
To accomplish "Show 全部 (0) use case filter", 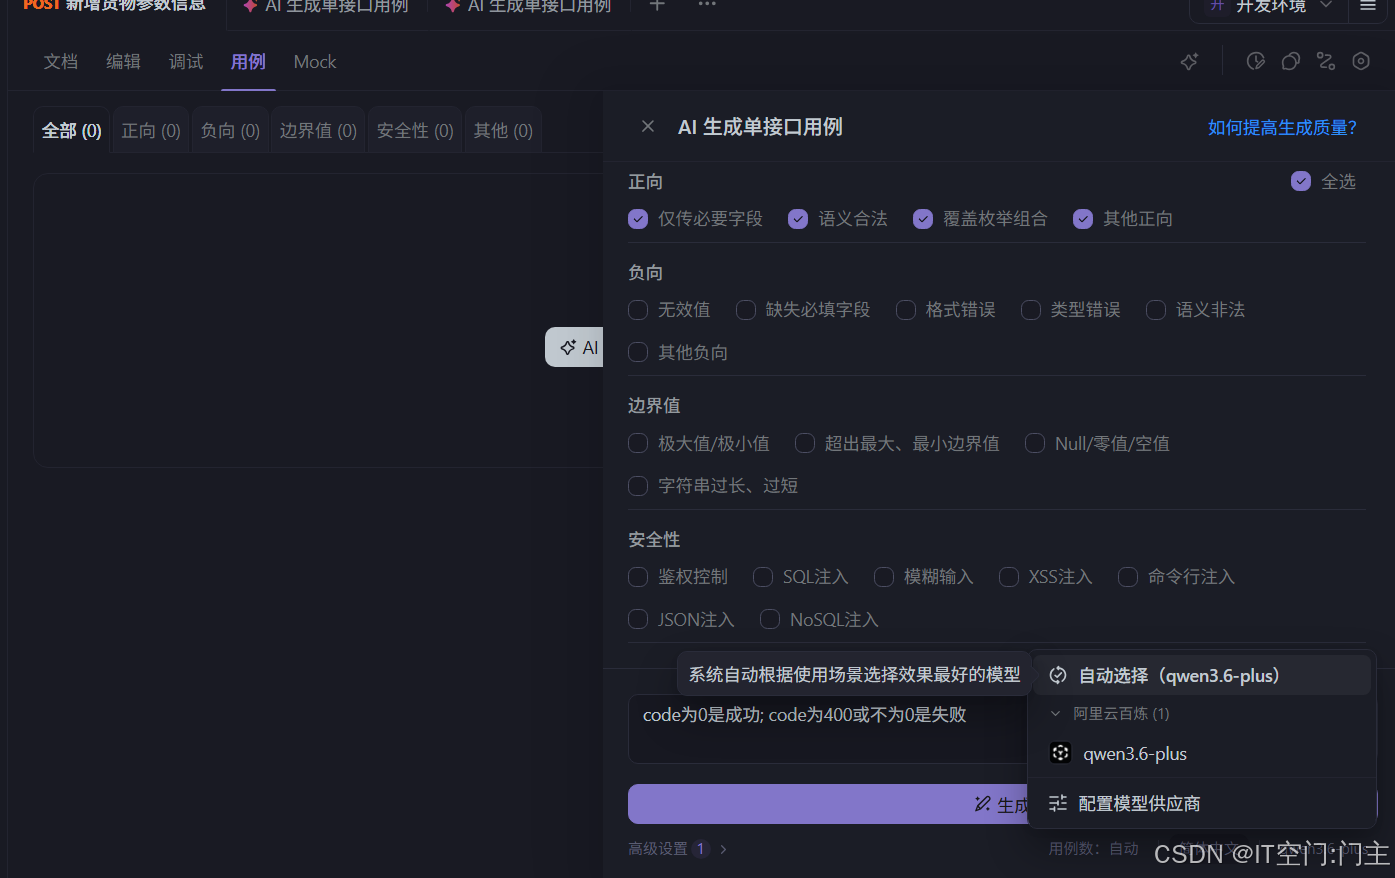I will (x=72, y=131).
